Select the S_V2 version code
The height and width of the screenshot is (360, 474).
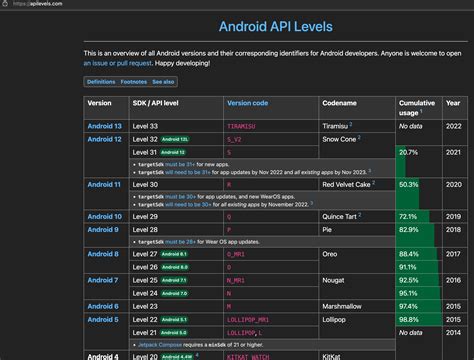point(234,139)
